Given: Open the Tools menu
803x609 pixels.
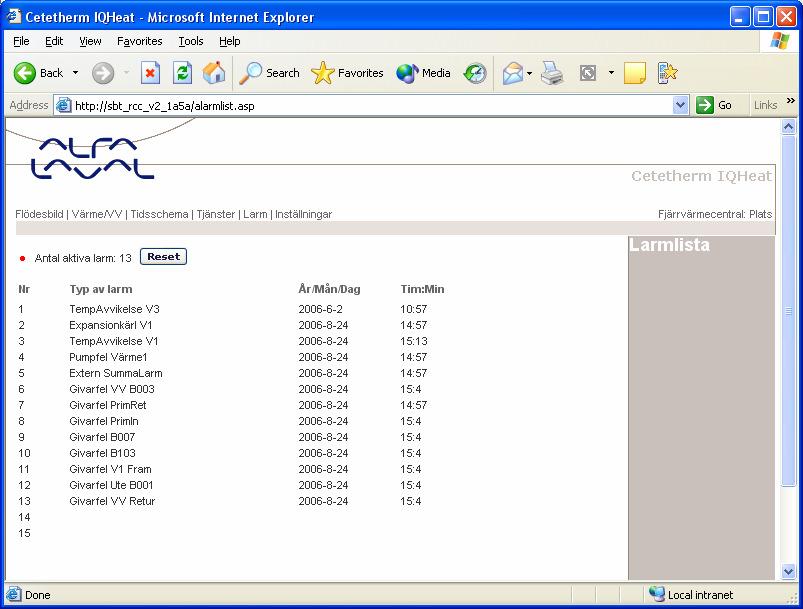Looking at the screenshot, I should (191, 41).
